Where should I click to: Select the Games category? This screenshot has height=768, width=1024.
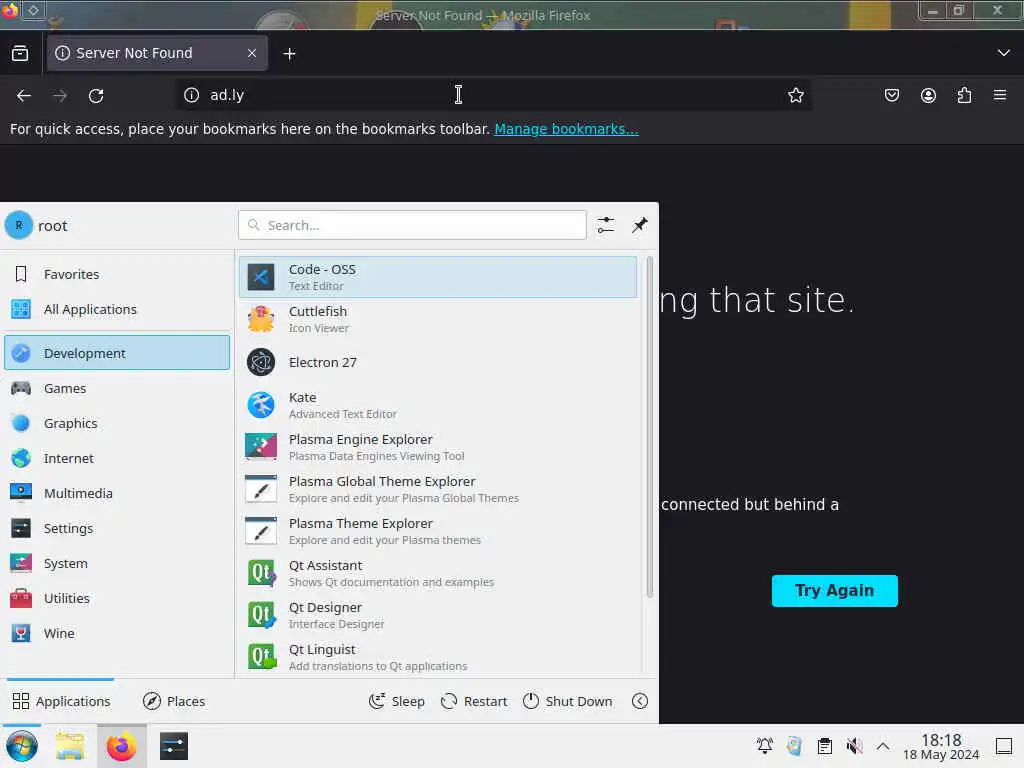(117, 389)
